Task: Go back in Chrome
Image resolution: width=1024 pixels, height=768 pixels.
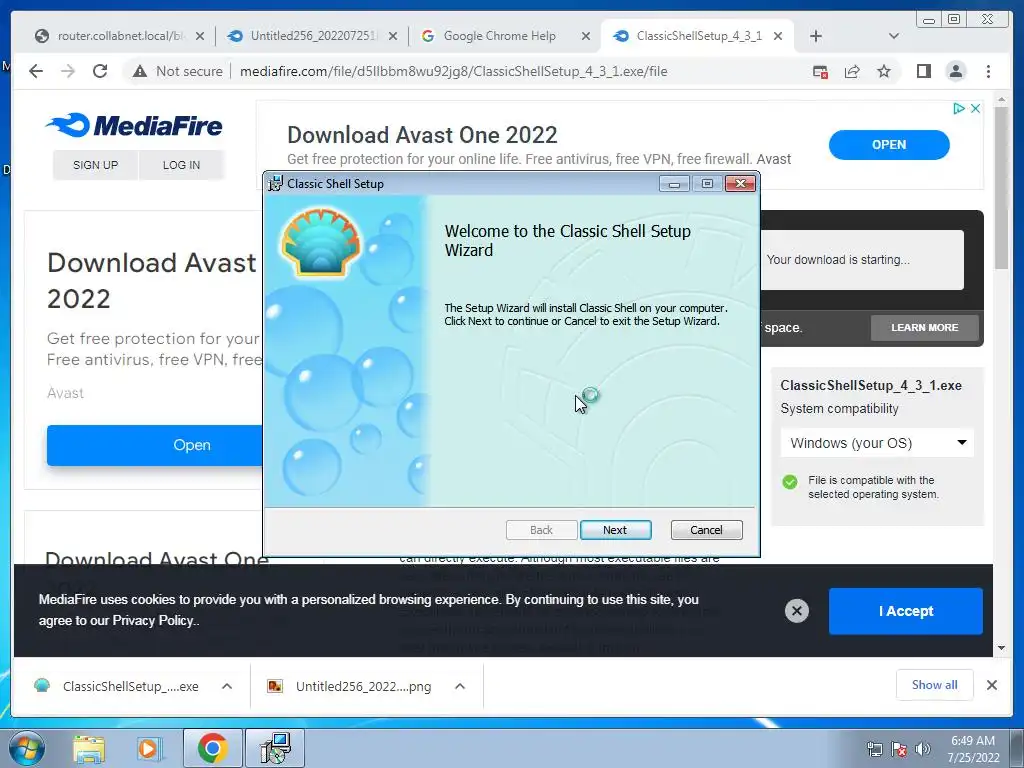Action: click(36, 71)
